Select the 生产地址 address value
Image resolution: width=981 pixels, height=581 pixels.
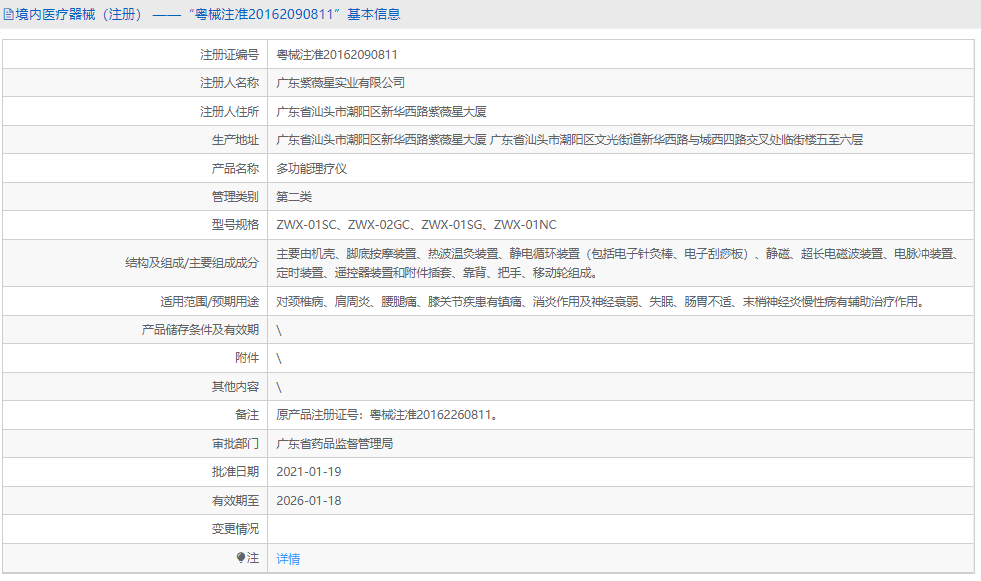[x=569, y=140]
